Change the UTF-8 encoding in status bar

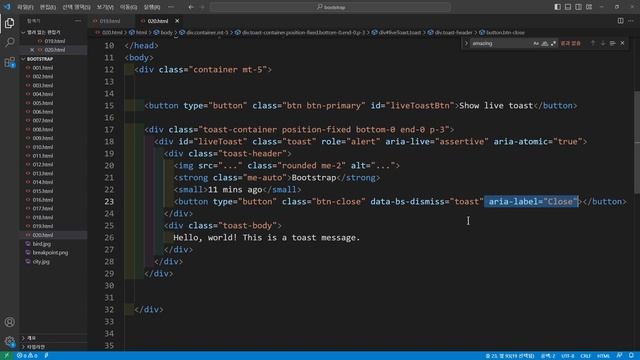567,356
